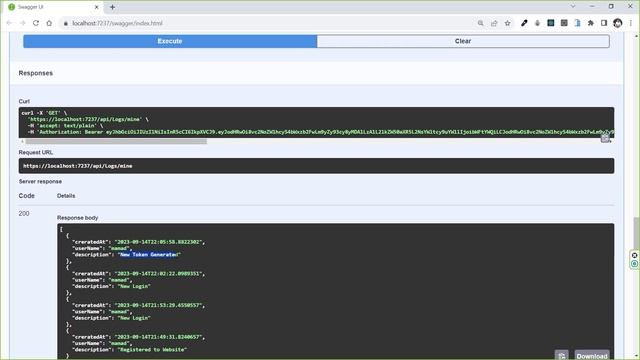View site information lock icon
Viewport: 640px width, 360px height.
pyautogui.click(x=65, y=23)
